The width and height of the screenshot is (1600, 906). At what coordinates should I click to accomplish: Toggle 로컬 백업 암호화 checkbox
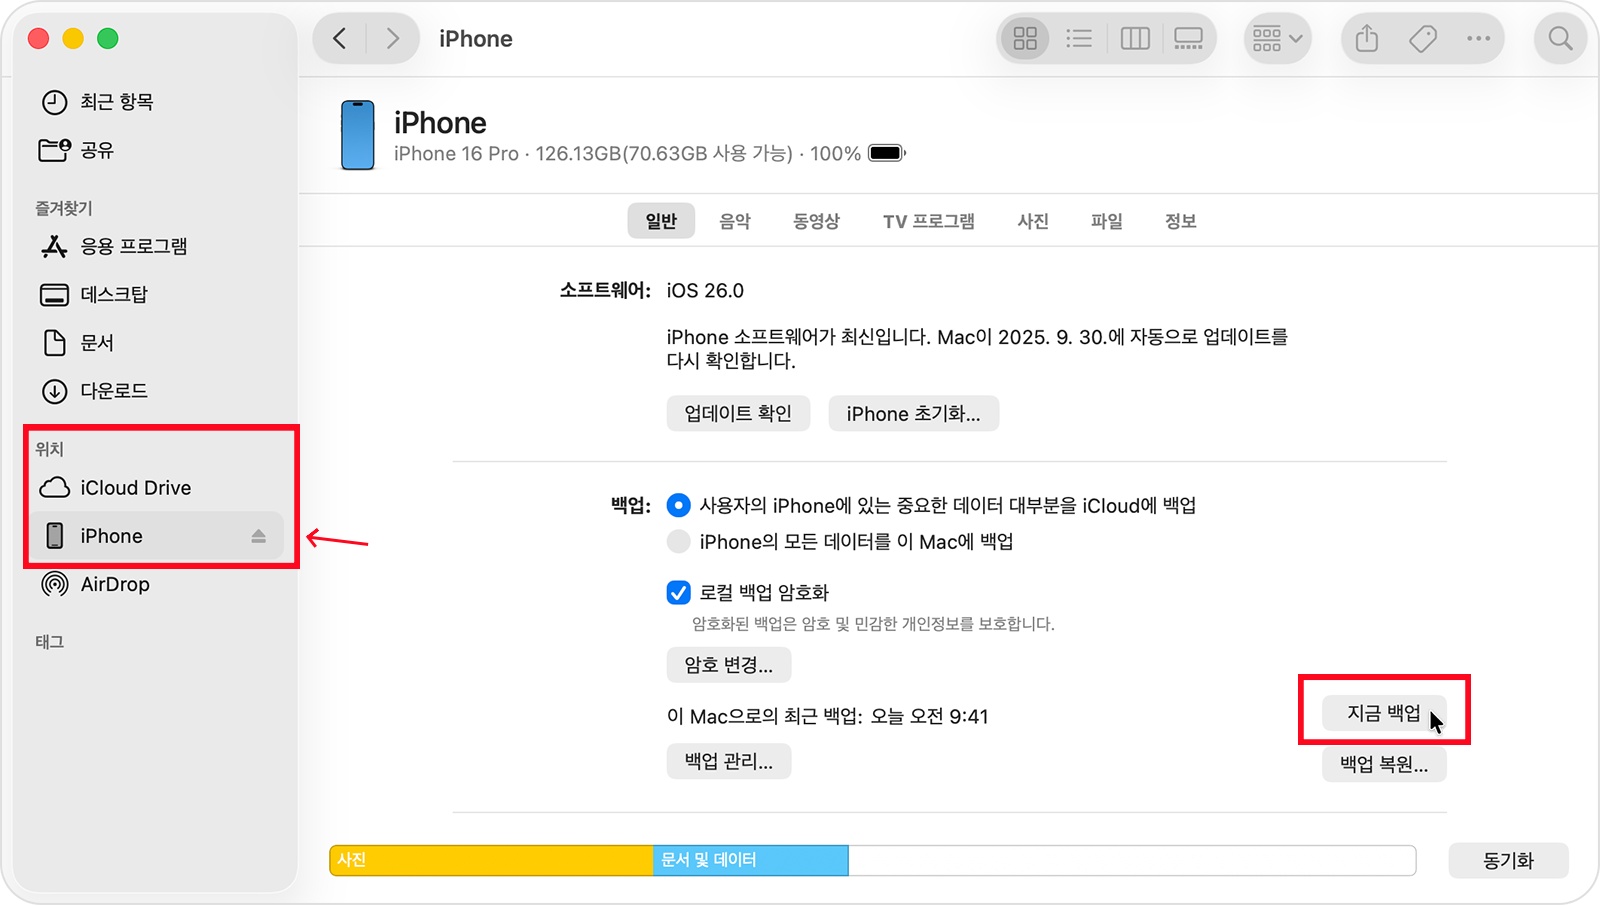[x=679, y=593]
